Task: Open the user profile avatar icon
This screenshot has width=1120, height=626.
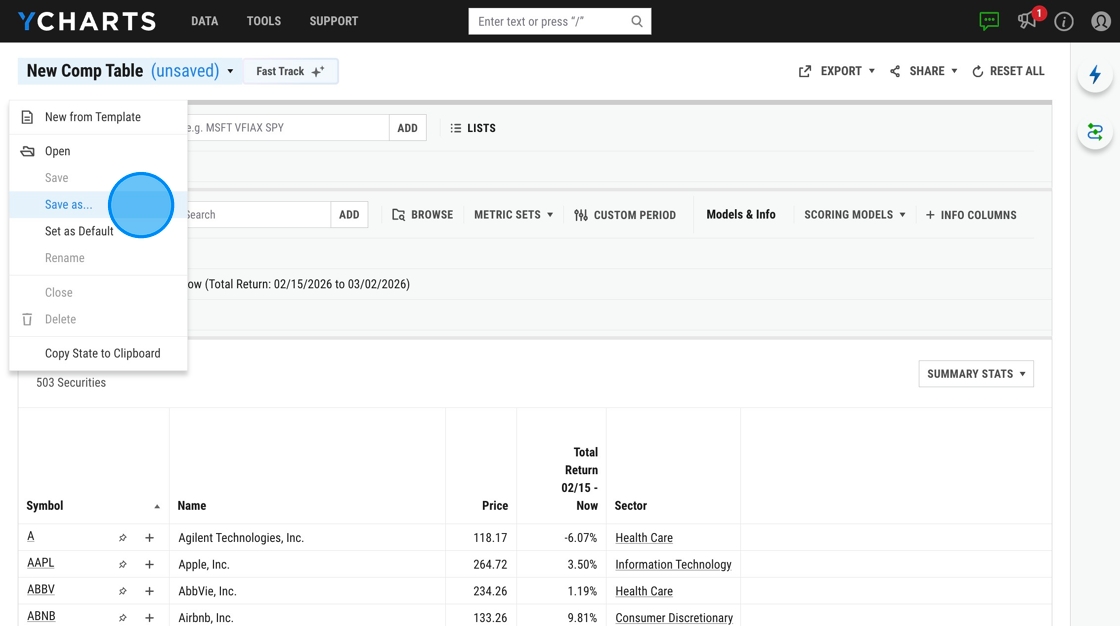Action: tap(1101, 21)
